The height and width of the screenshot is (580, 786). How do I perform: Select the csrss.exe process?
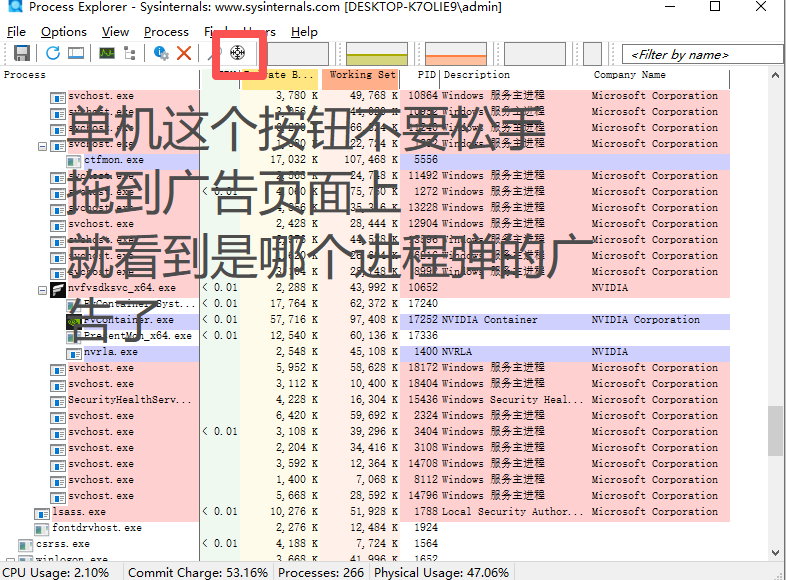click(x=63, y=544)
